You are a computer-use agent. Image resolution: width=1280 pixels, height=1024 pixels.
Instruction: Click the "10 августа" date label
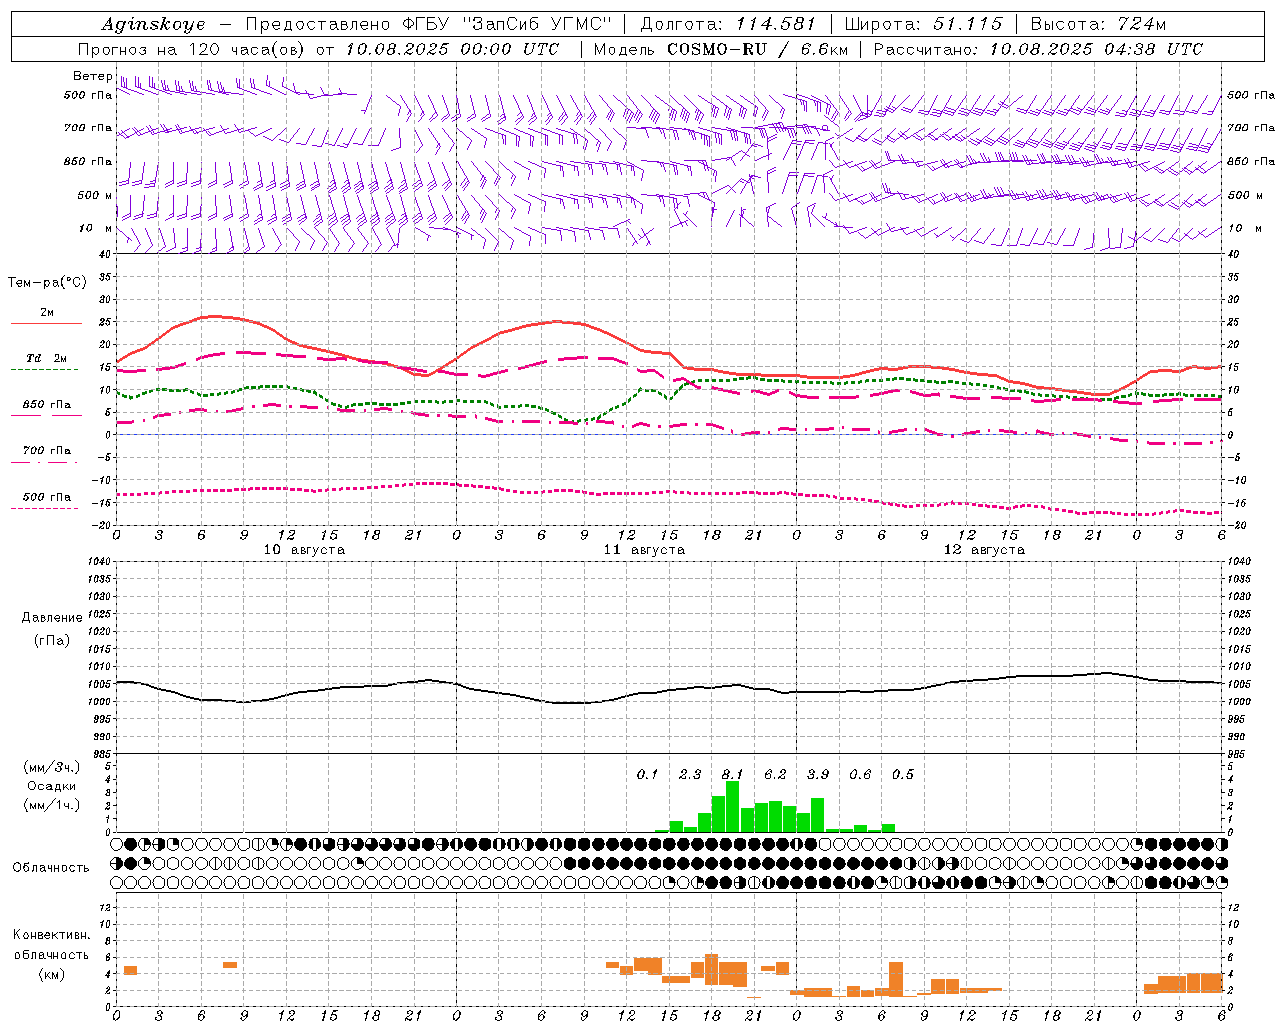click(x=304, y=550)
